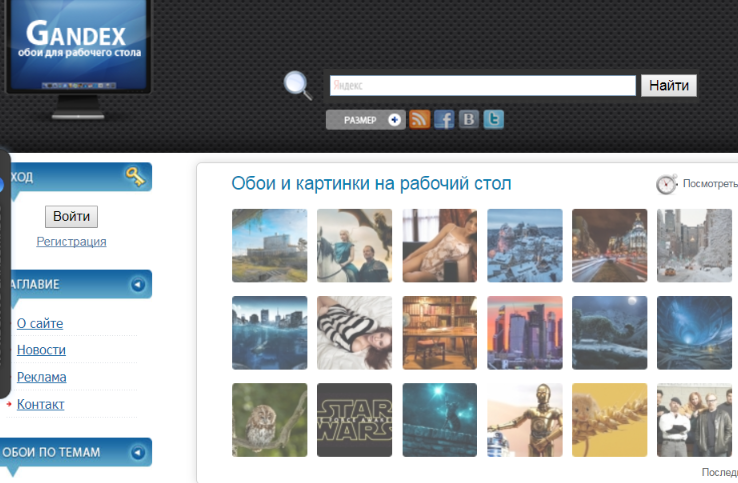Click the magnifying glass search icon
Screen dimensions: 738x483
click(297, 85)
